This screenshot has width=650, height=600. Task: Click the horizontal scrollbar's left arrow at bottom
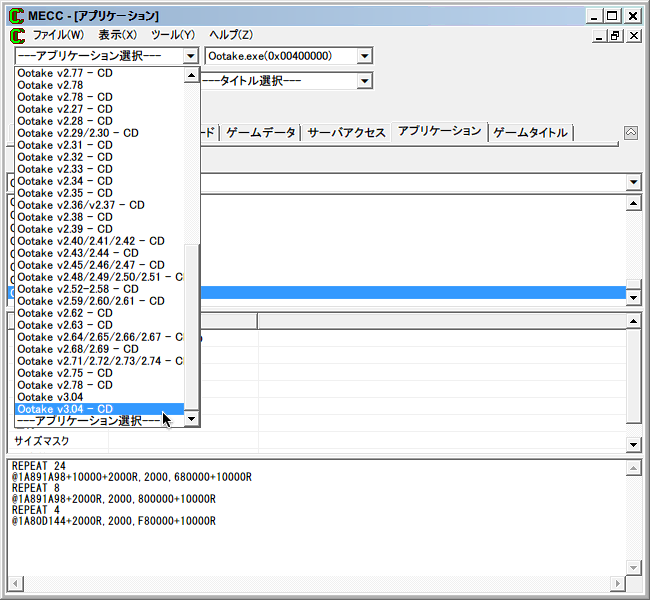[x=15, y=583]
